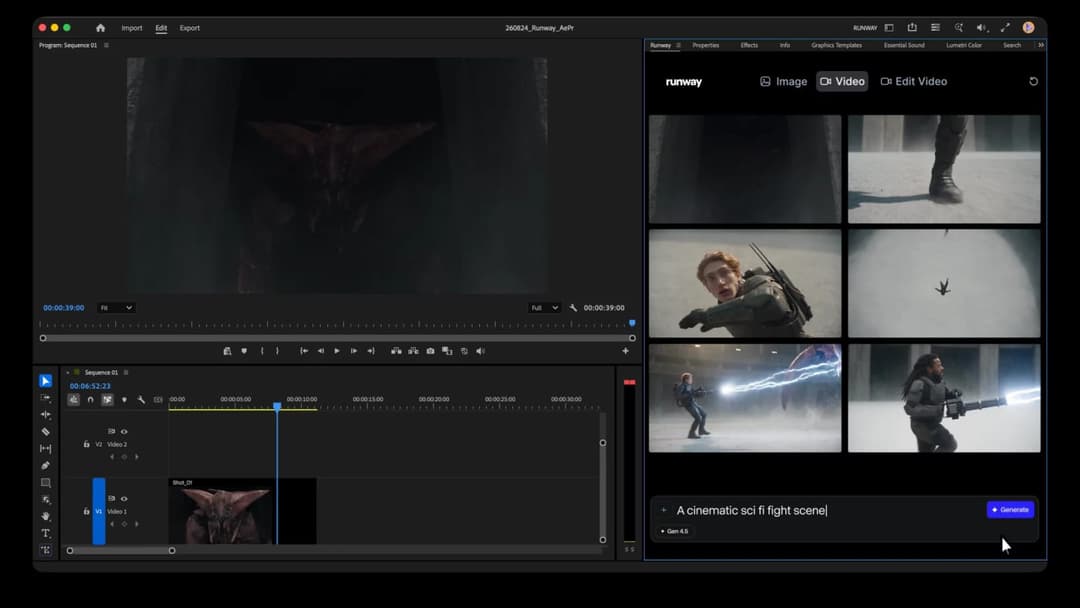Toggle sync lock for Video 1
Screen dimensions: 1080x608
(x=112, y=499)
